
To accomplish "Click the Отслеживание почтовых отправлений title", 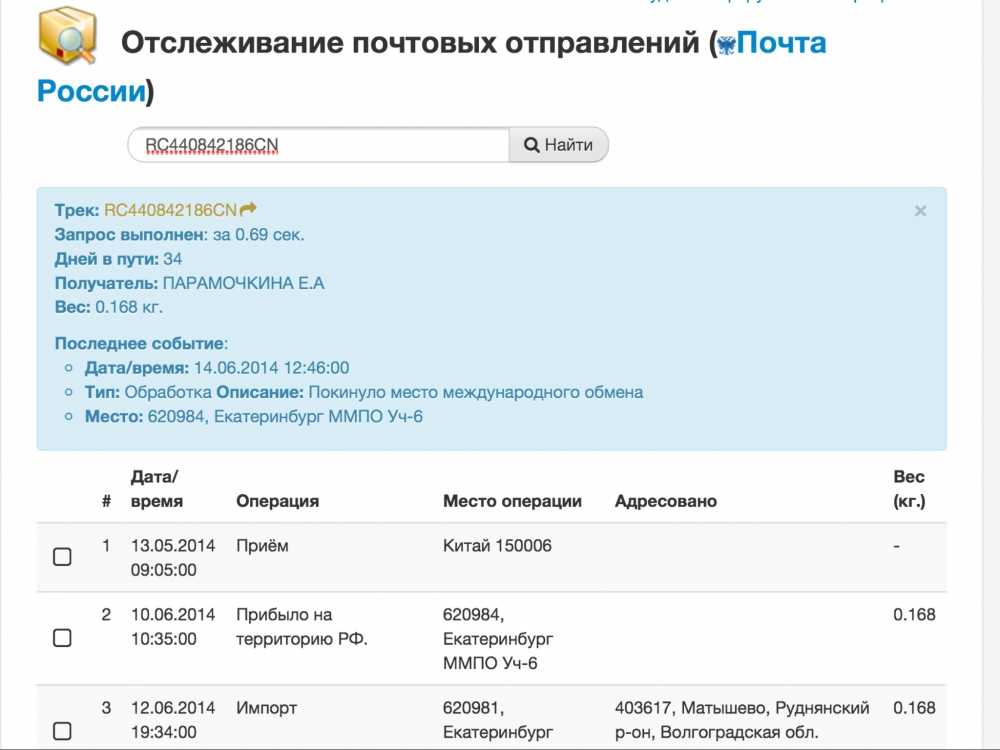I will point(410,43).
